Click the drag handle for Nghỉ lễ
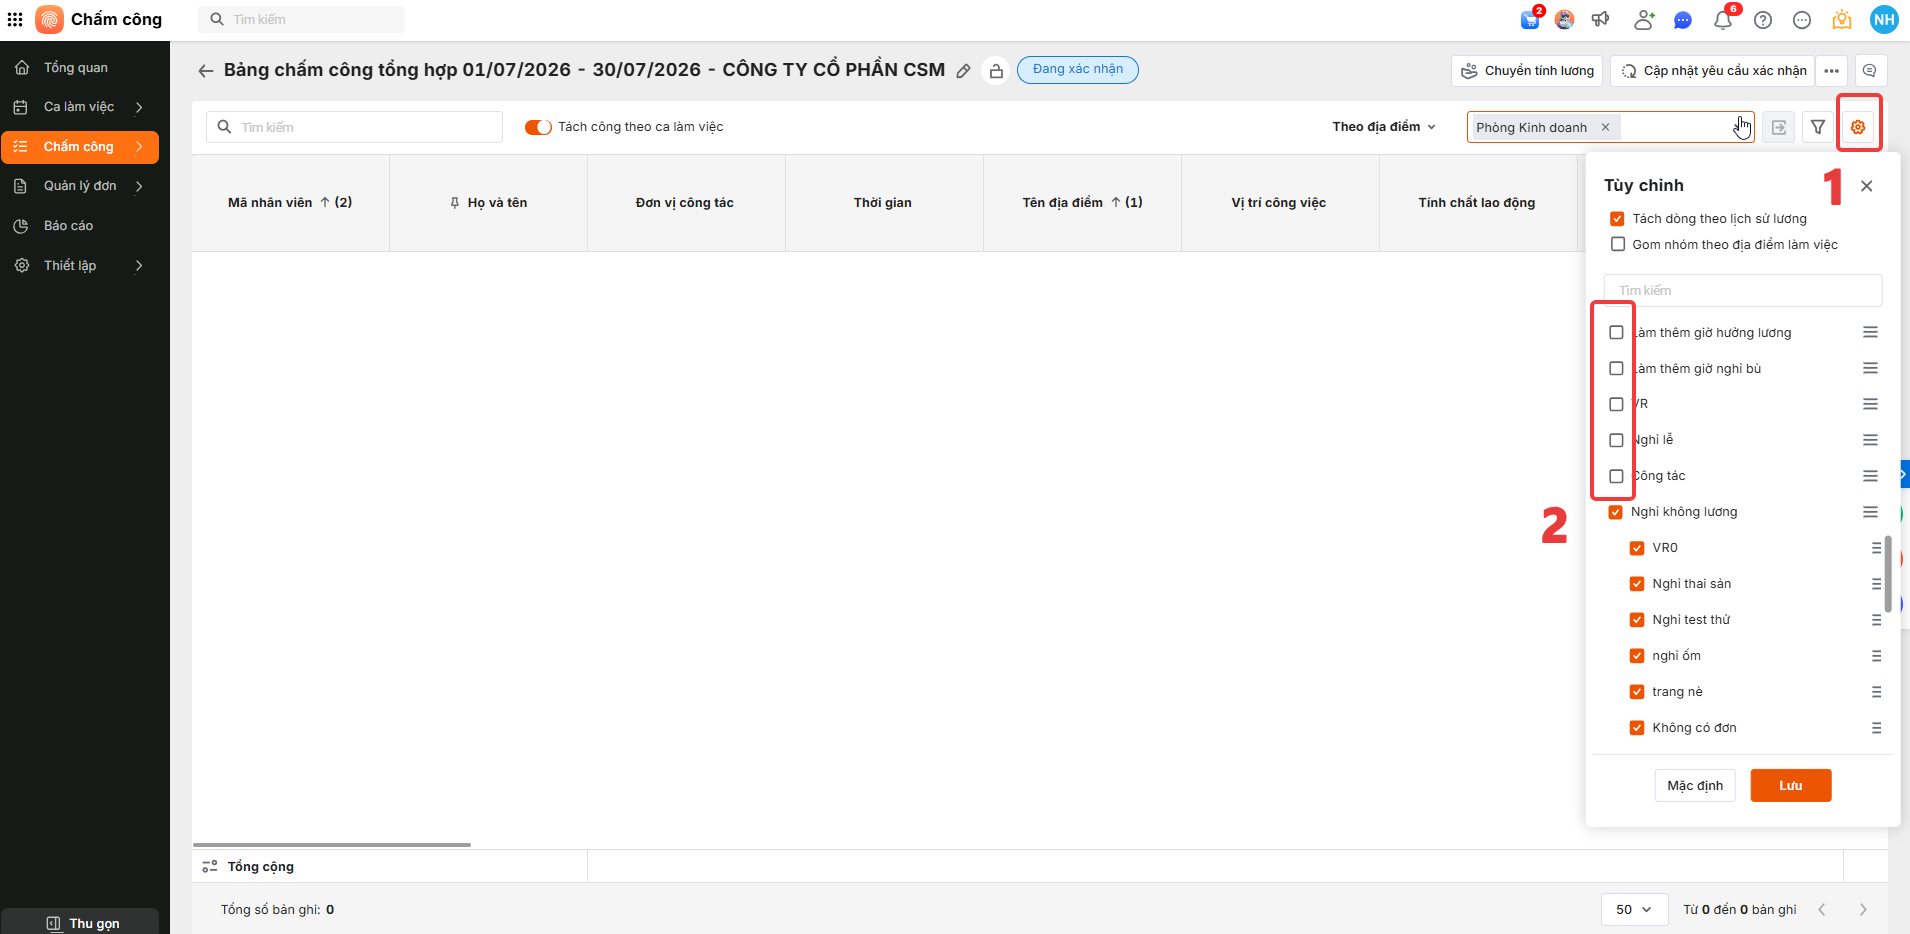 (x=1870, y=440)
